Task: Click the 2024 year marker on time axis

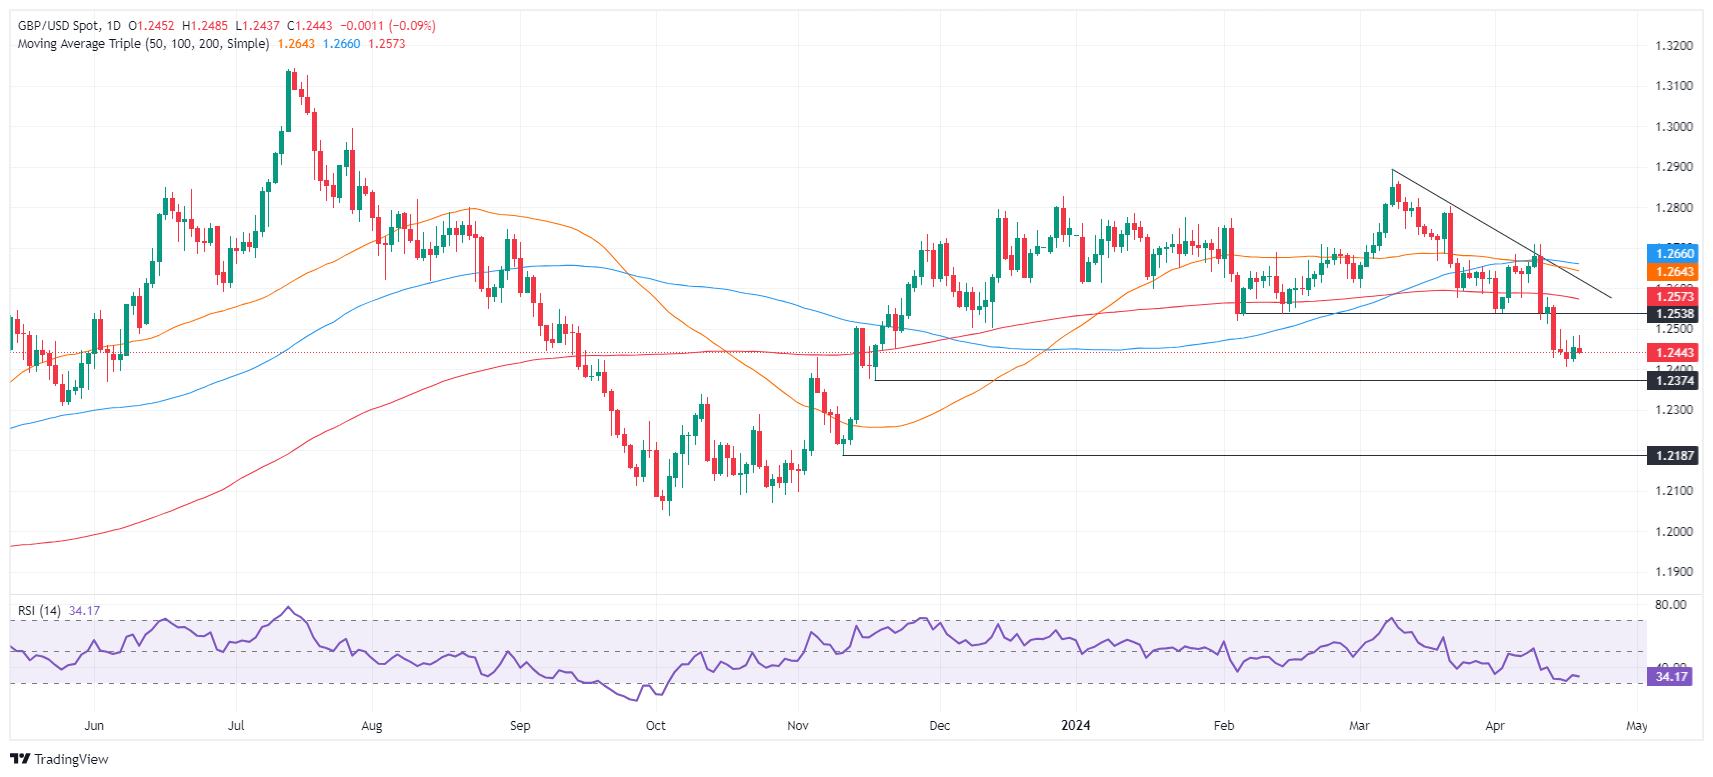Action: pos(1076,726)
